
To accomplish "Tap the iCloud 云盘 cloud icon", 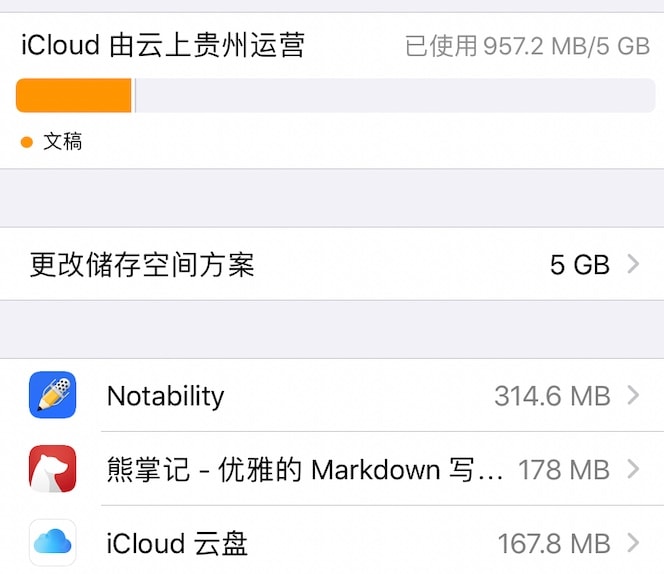I will 53,542.
